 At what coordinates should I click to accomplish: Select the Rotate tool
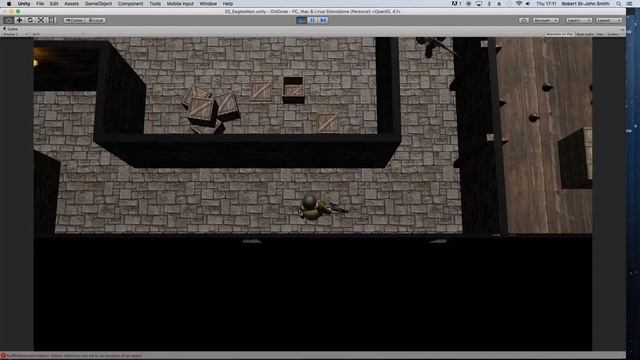tap(30, 20)
